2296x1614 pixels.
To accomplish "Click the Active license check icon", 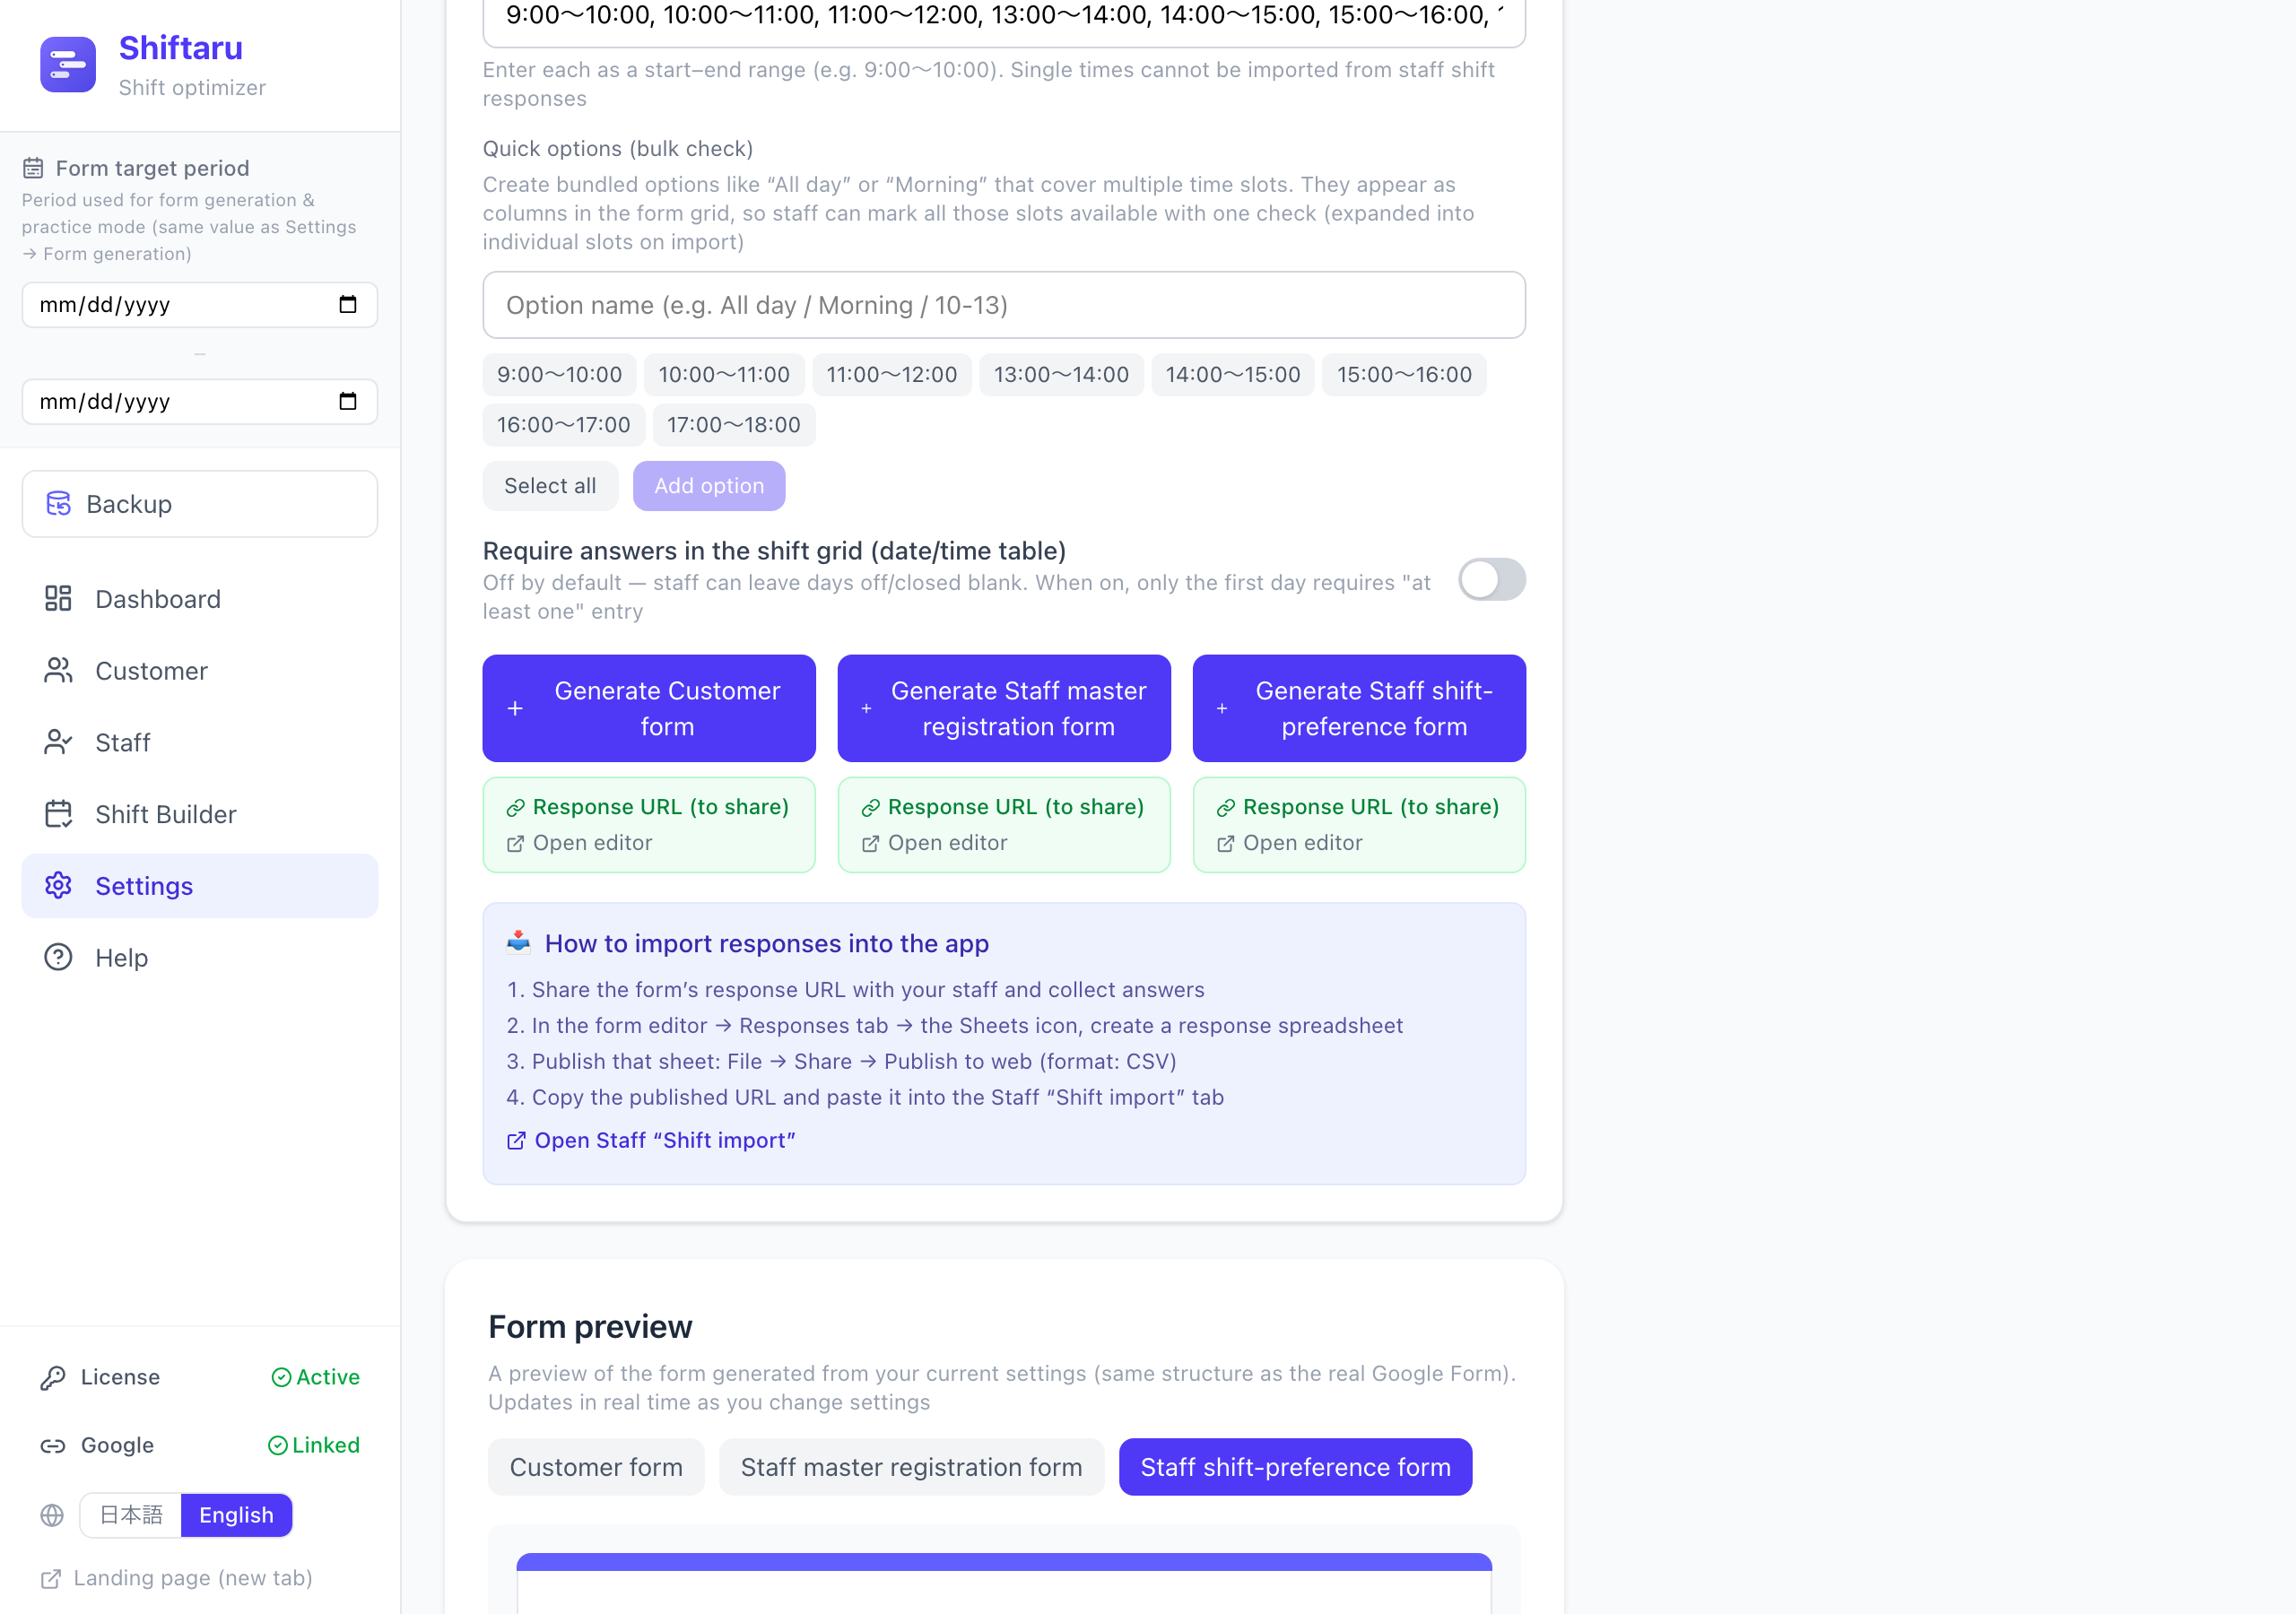I will pyautogui.click(x=281, y=1377).
